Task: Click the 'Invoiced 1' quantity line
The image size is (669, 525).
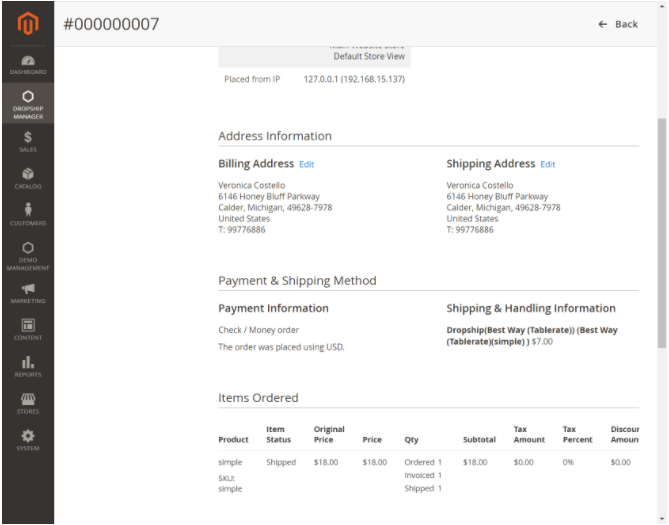Action: [423, 475]
